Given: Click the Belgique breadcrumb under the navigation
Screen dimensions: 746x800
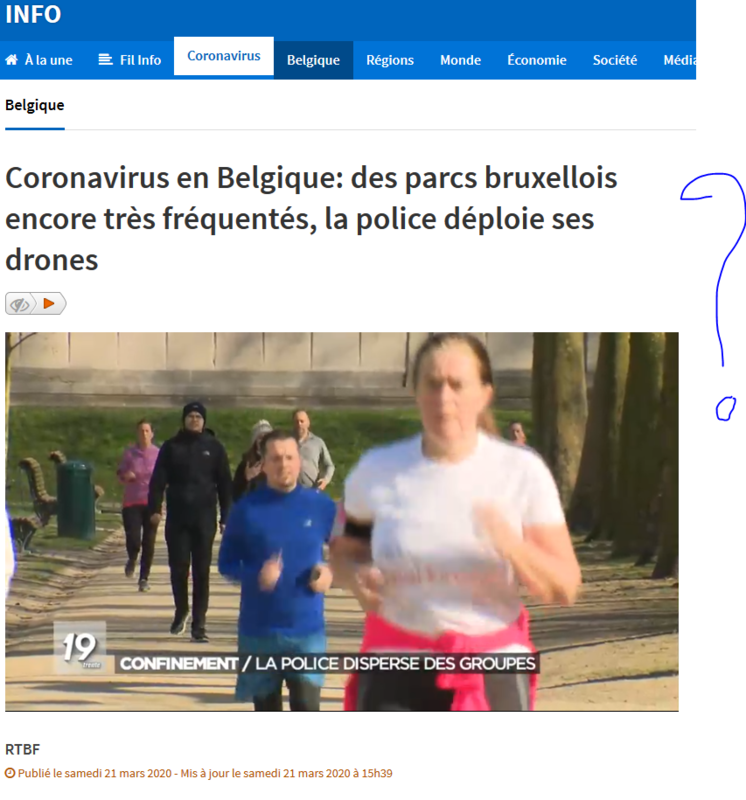Looking at the screenshot, I should [35, 105].
